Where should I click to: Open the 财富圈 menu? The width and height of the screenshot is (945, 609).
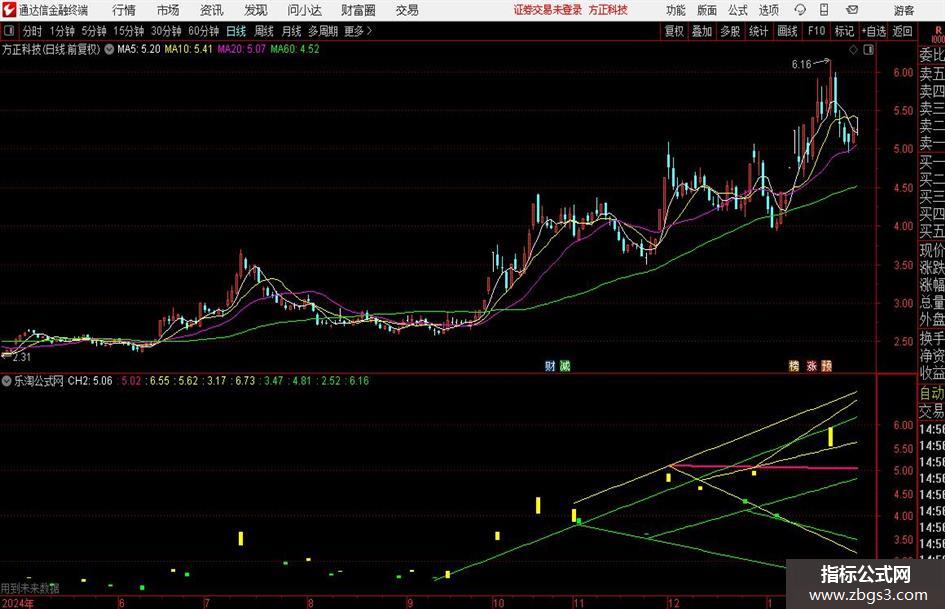tap(358, 10)
